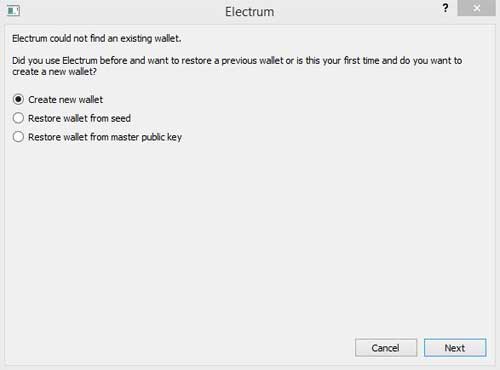Open help with the question mark button
The image size is (500, 370).
(445, 8)
